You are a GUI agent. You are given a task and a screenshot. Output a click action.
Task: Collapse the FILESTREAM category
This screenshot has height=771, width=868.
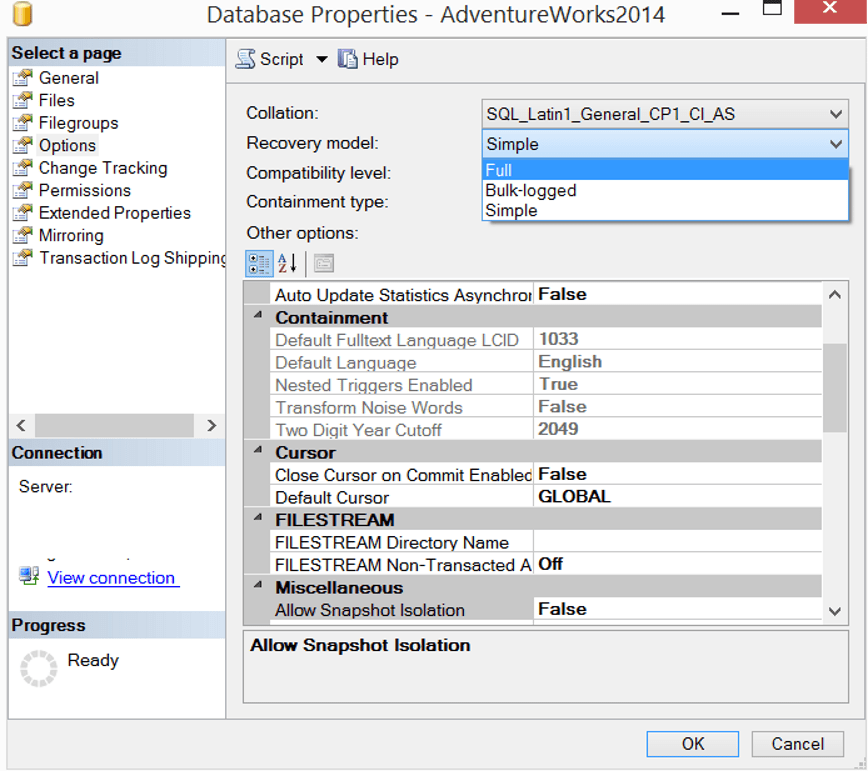click(x=258, y=518)
